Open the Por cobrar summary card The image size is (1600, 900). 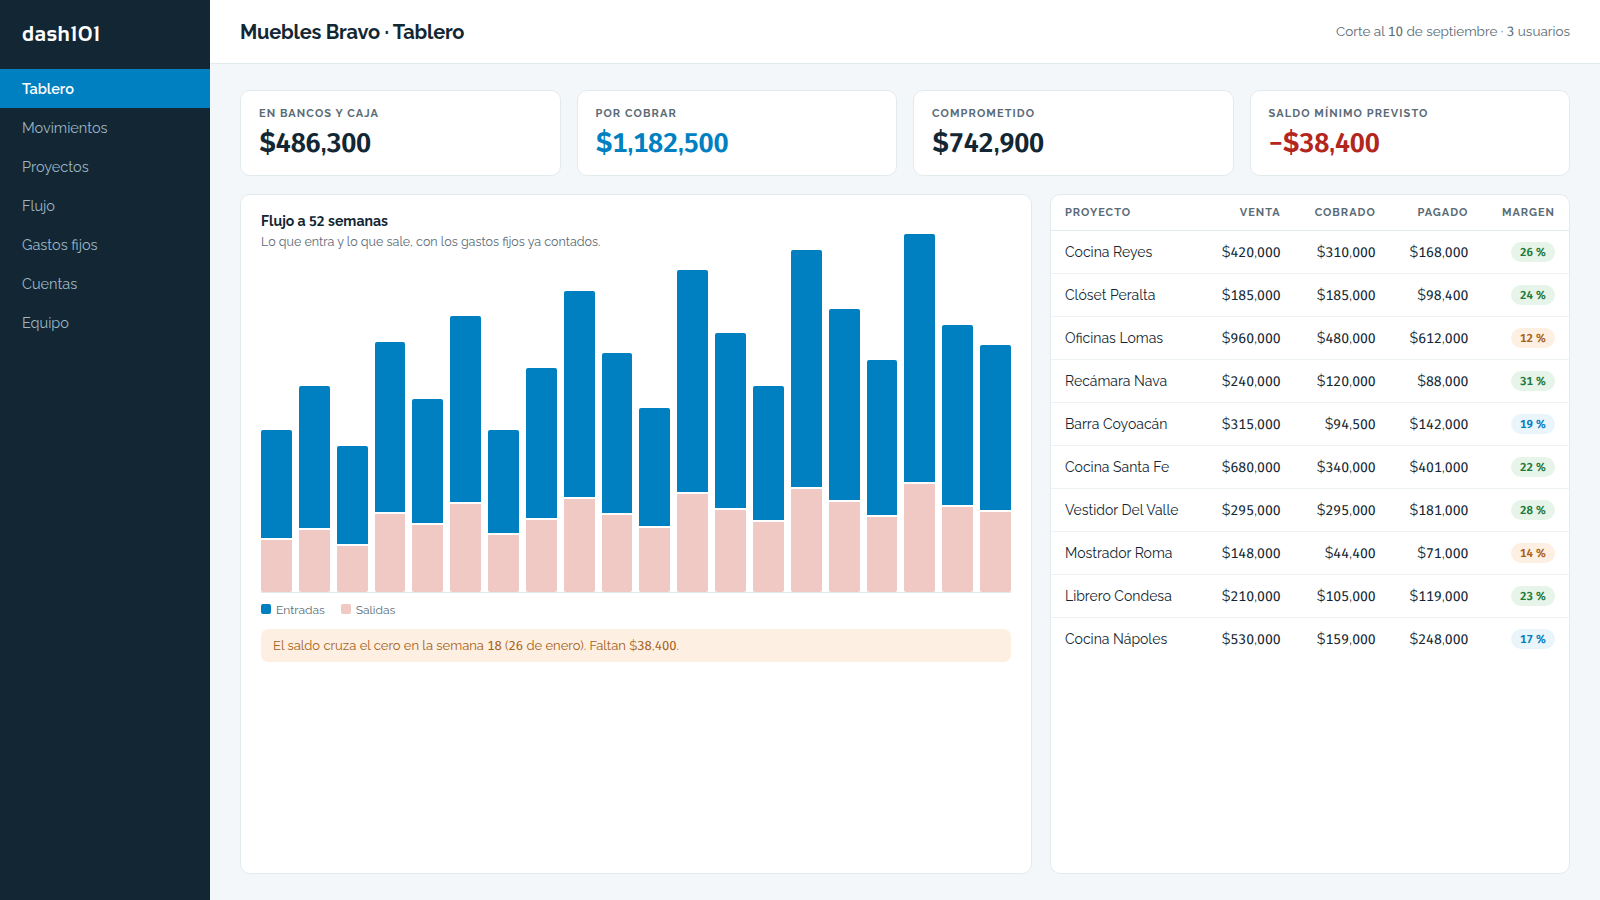(x=737, y=133)
